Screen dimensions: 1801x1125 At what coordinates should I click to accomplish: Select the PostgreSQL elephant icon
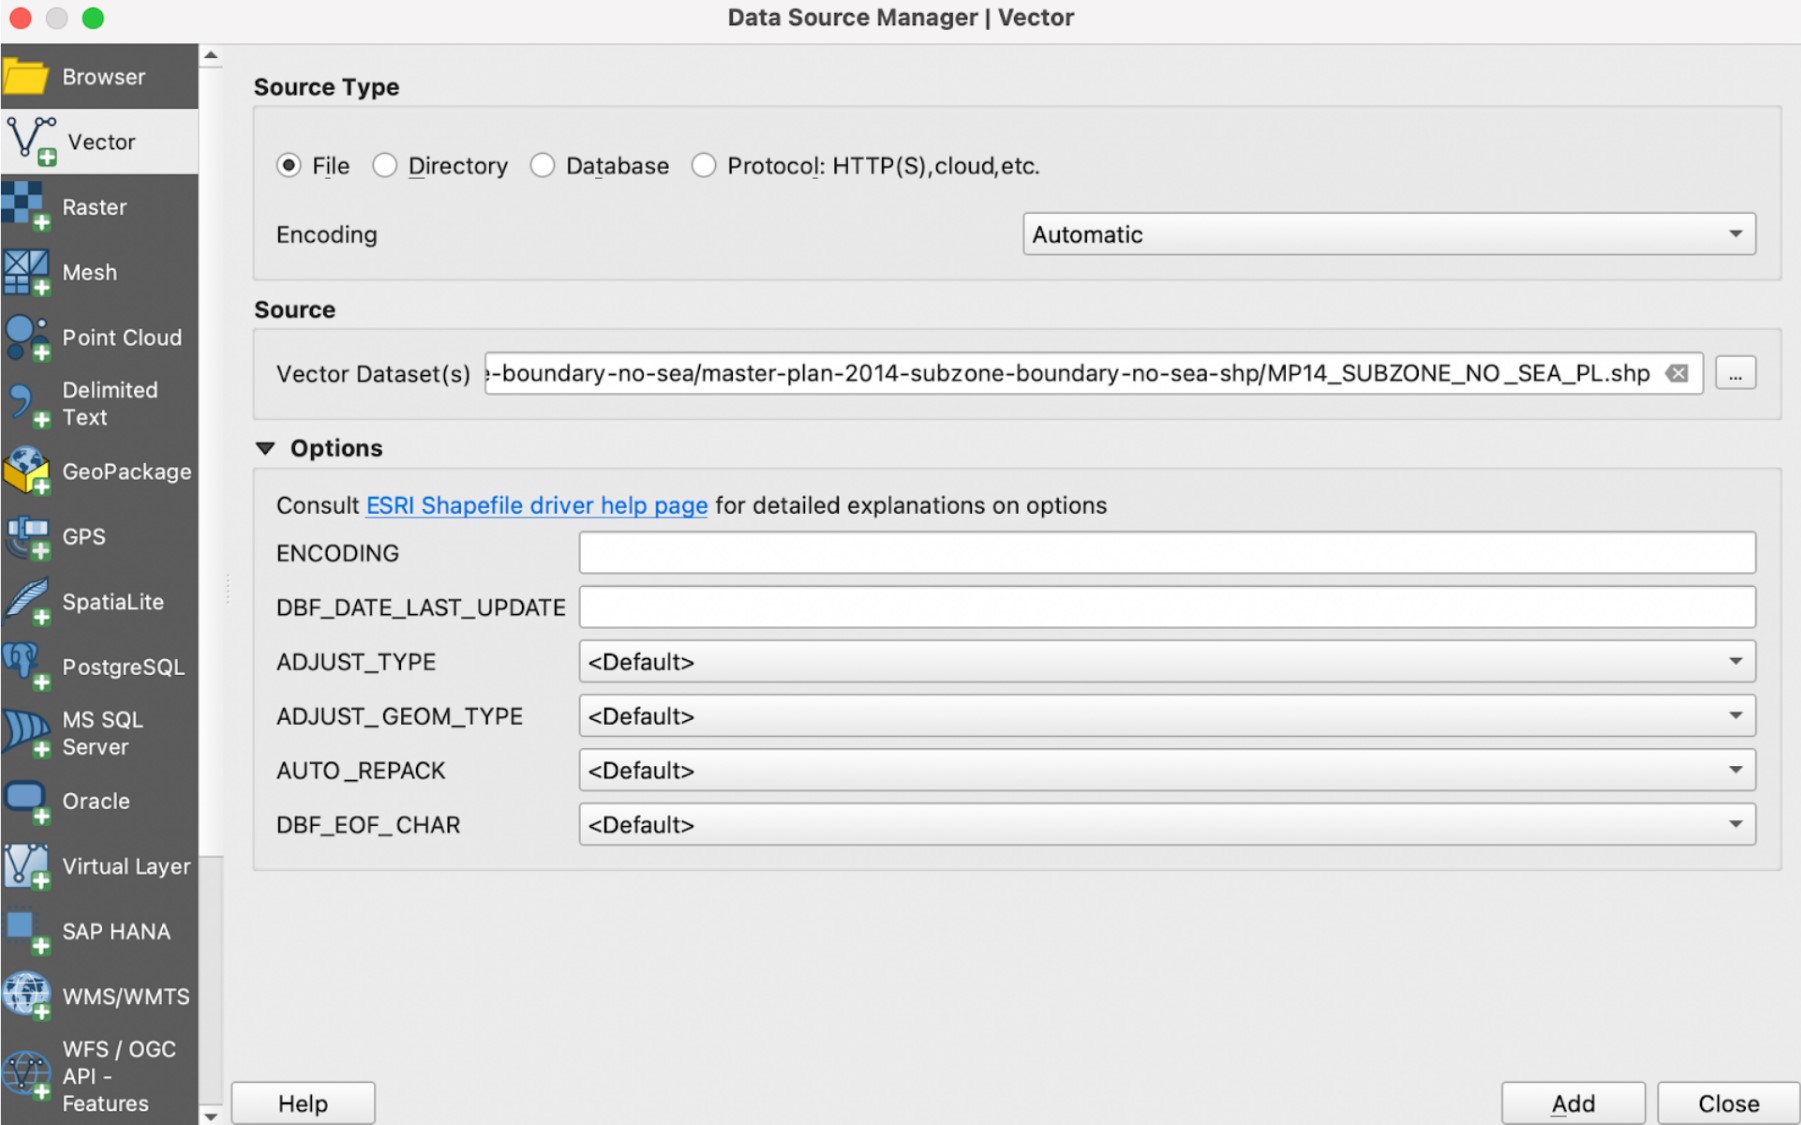pyautogui.click(x=26, y=666)
